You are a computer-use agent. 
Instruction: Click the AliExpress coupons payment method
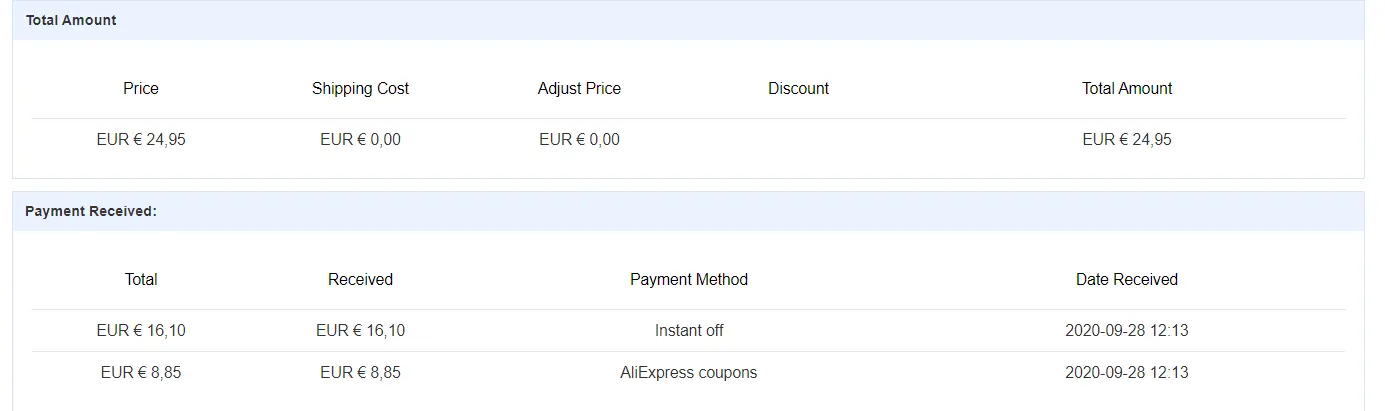pos(689,372)
